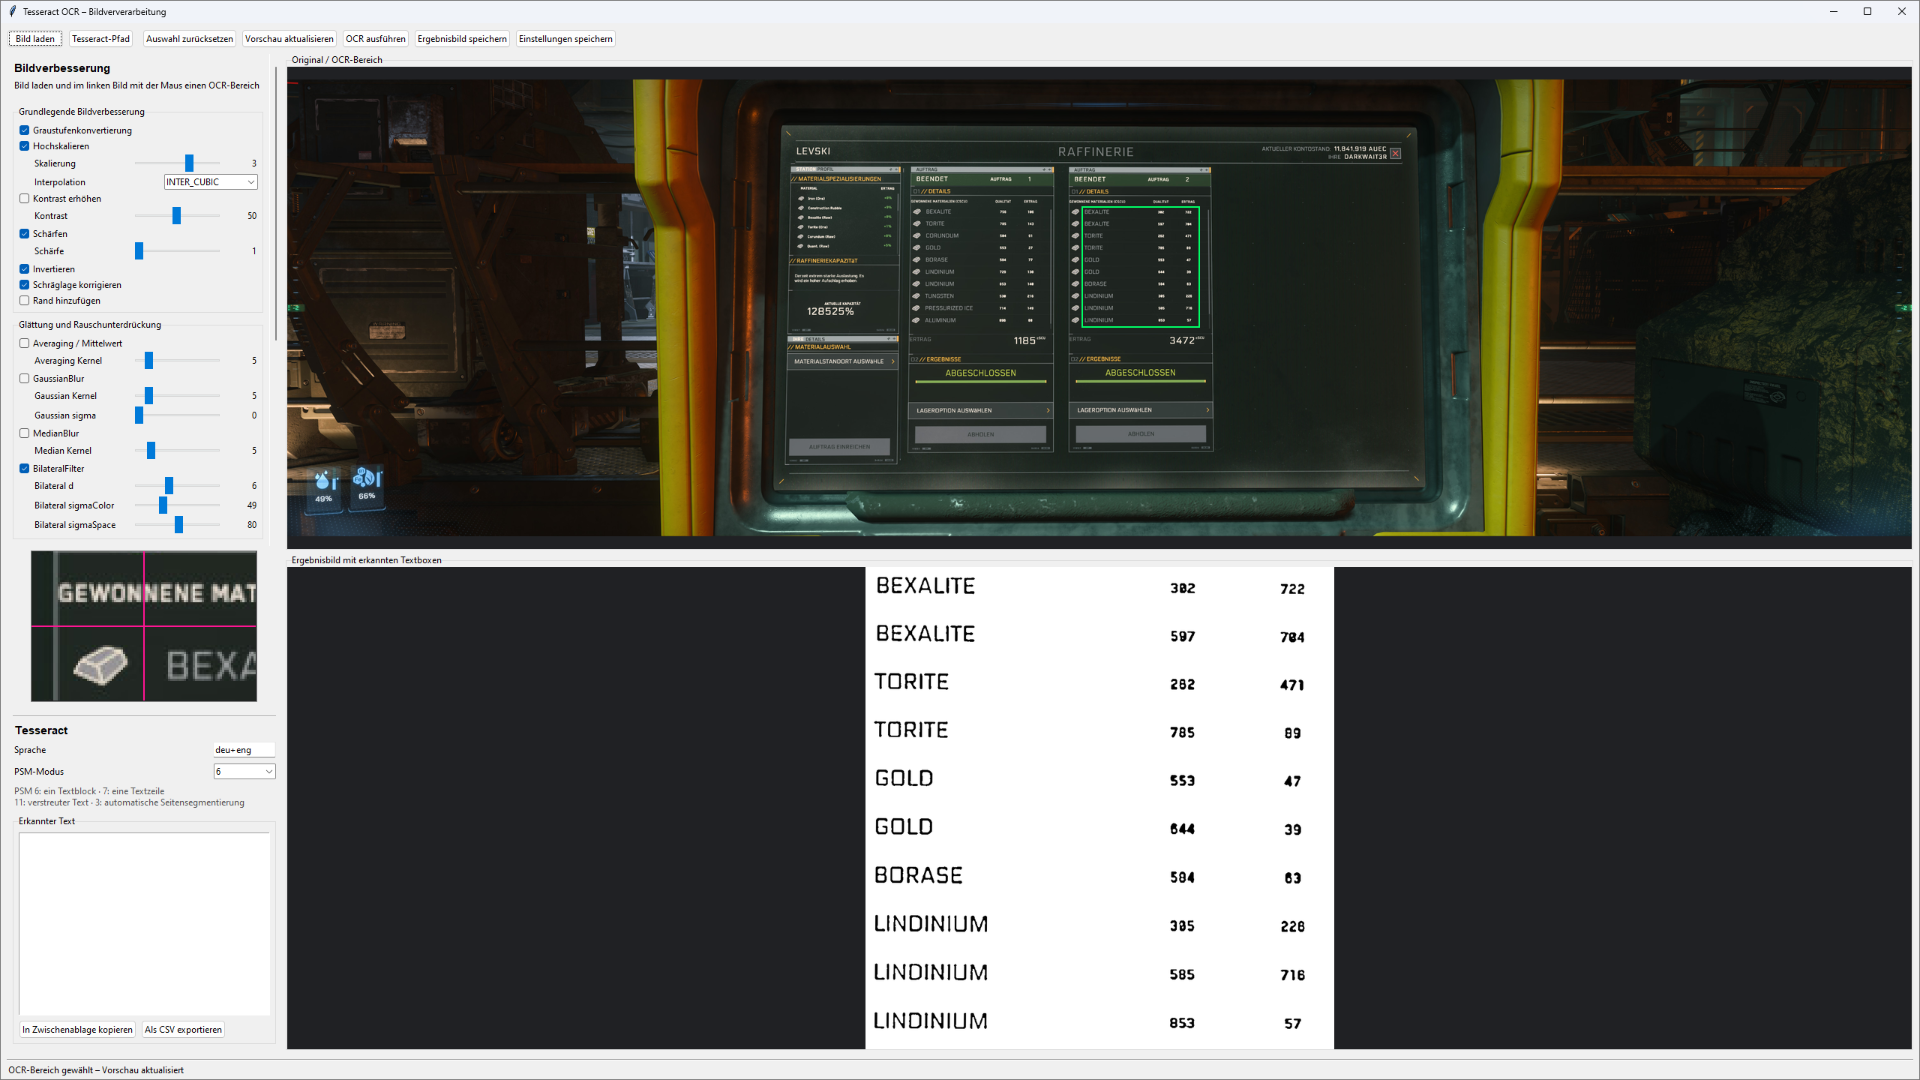
Task: Open the PSM-Modus dropdown
Action: tap(244, 771)
